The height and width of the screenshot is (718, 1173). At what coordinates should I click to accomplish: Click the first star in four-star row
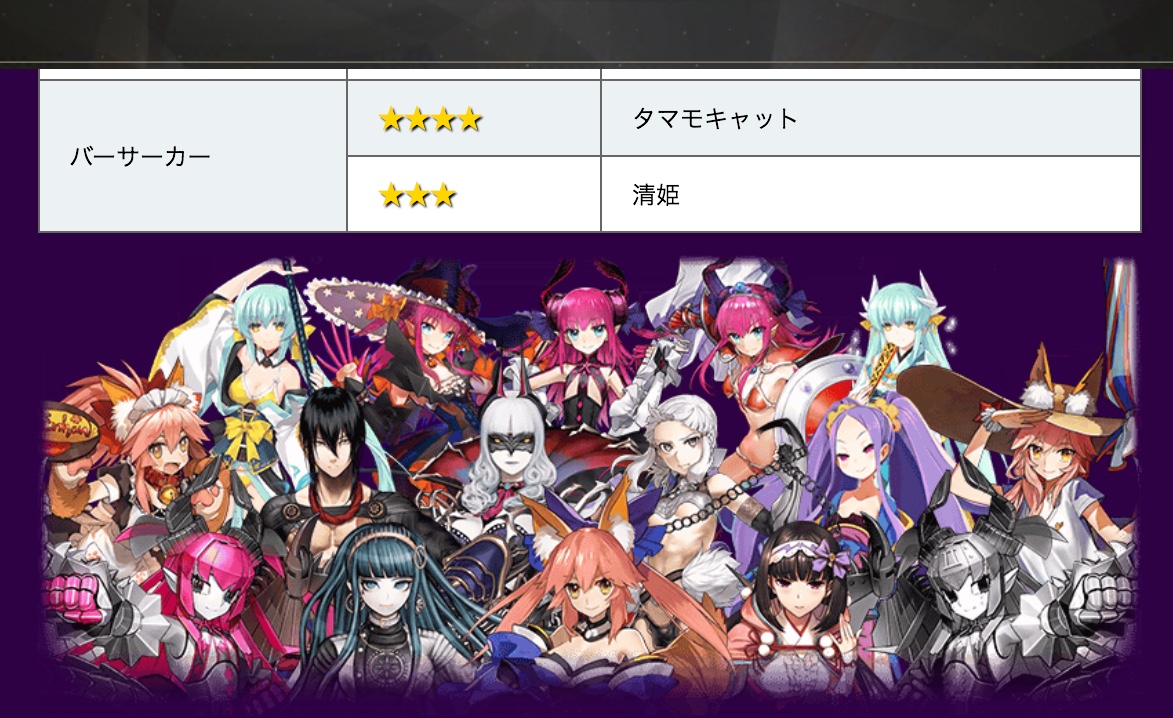pyautogui.click(x=391, y=119)
